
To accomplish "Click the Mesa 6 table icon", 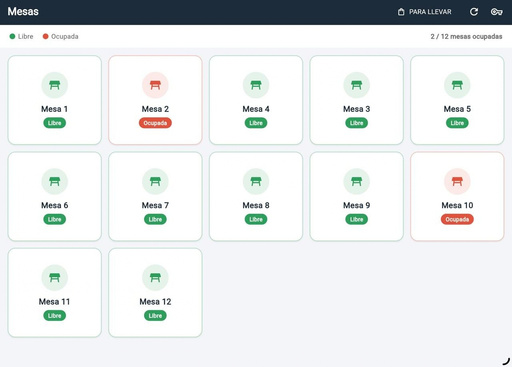I will pos(55,182).
